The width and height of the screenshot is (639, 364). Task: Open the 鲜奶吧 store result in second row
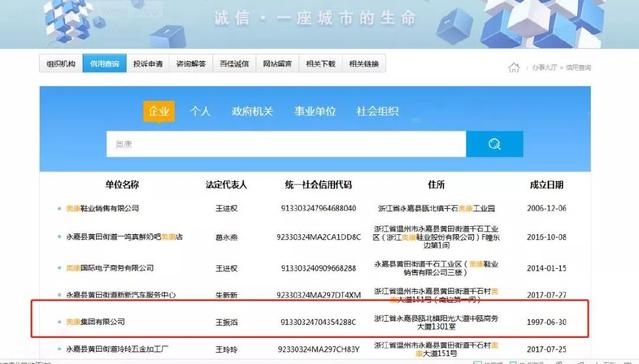[125, 236]
